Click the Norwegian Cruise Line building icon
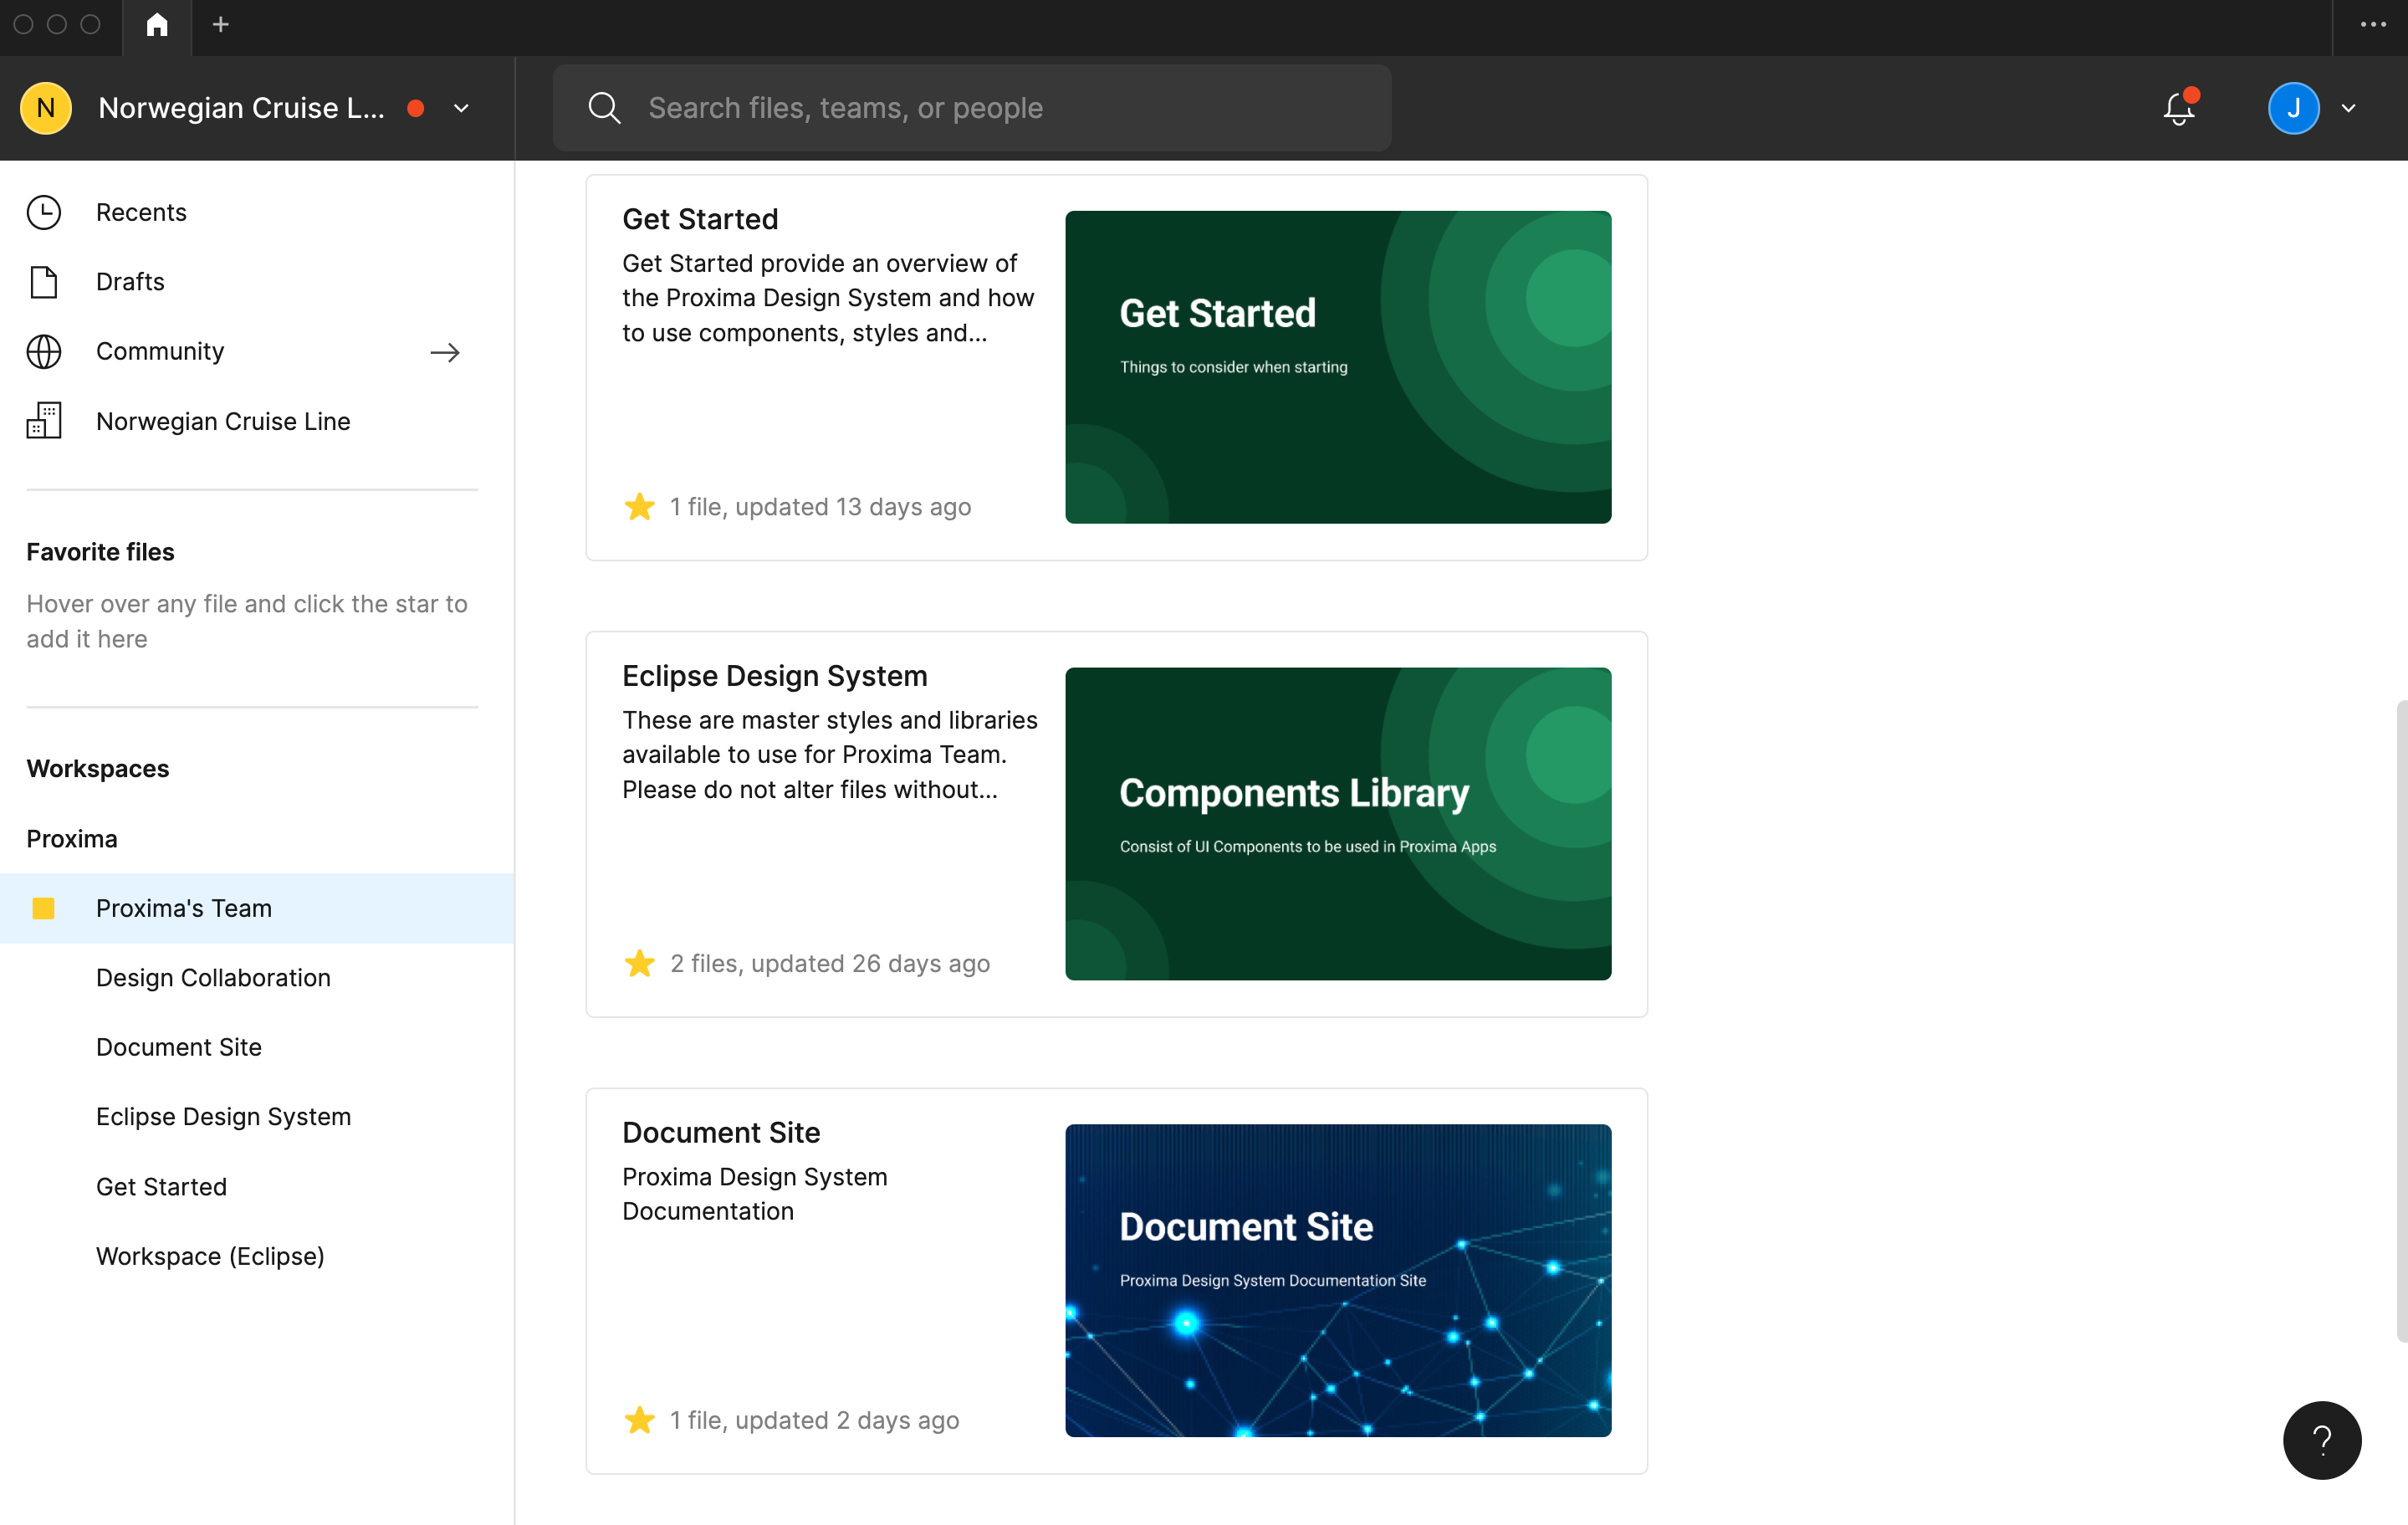The image size is (2408, 1525). [x=44, y=421]
